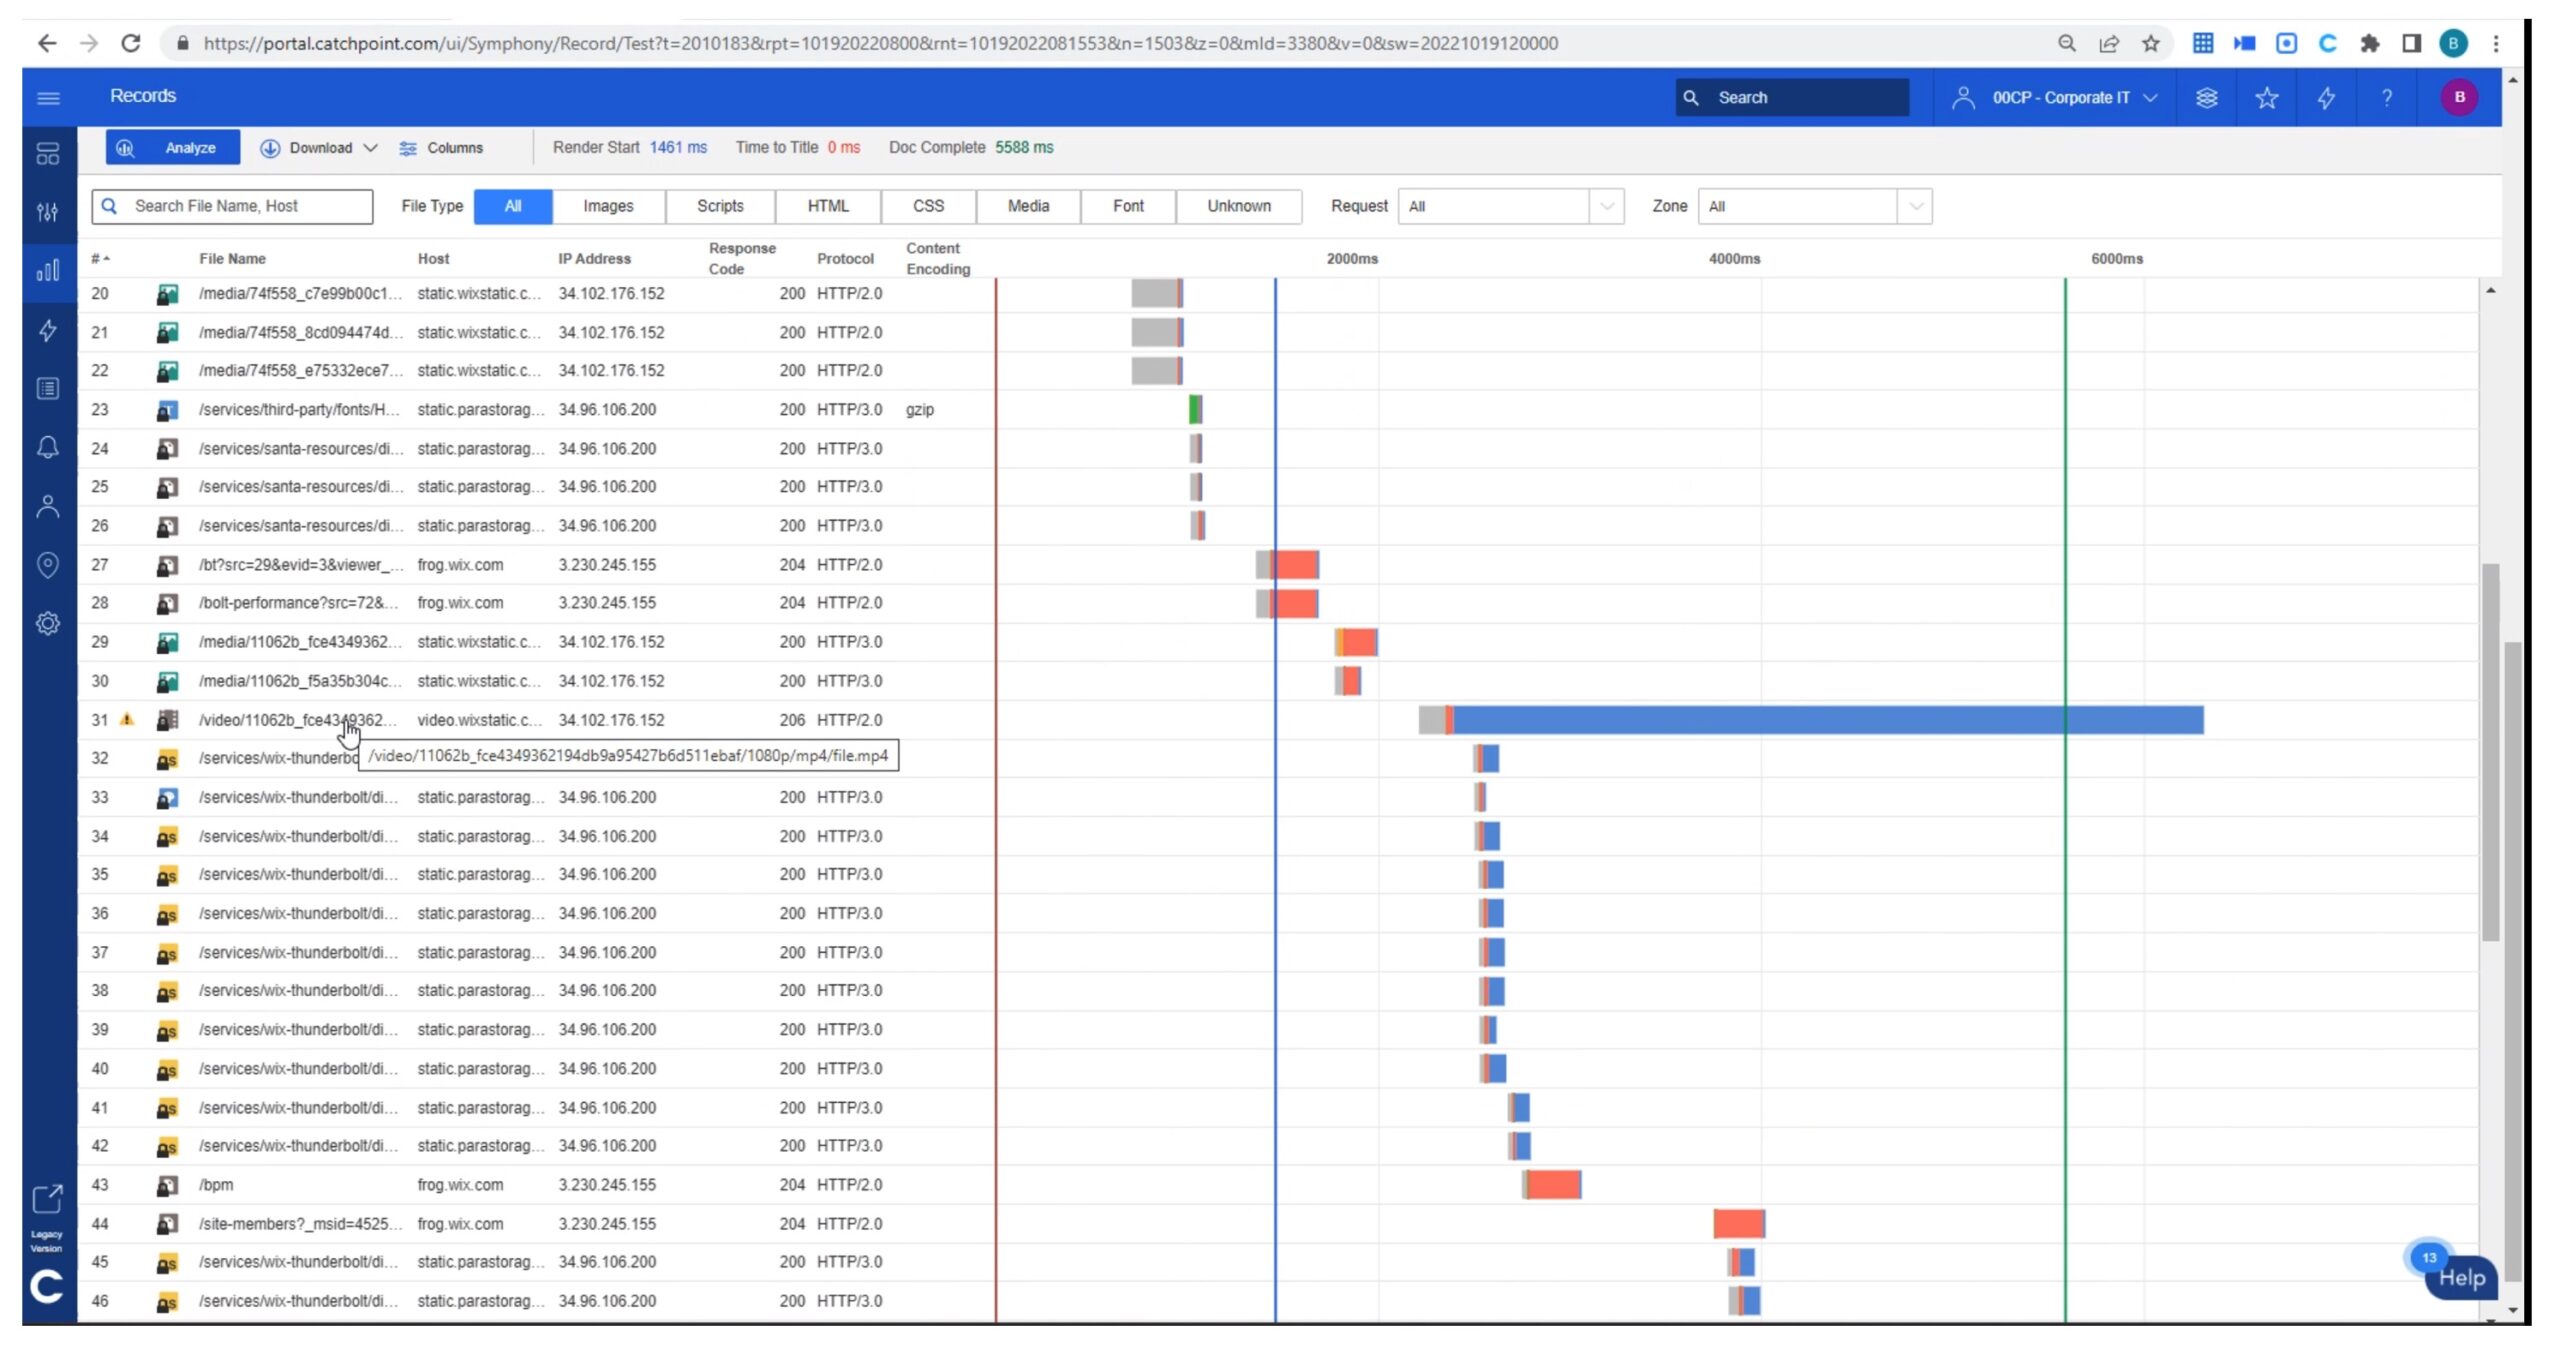This screenshot has height=1349, width=2560.
Task: Click the Analyze button
Action: point(173,148)
